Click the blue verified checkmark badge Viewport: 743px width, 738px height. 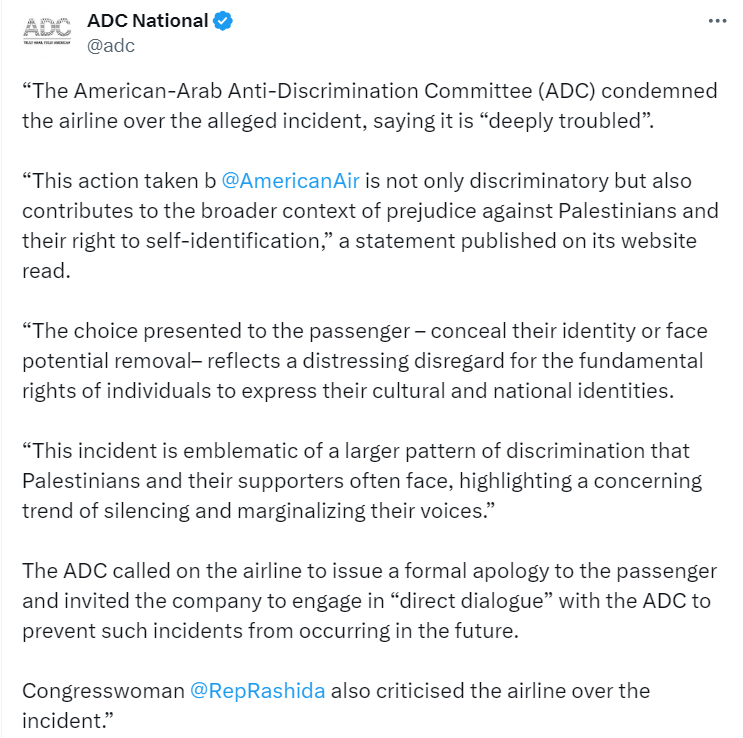223,21
